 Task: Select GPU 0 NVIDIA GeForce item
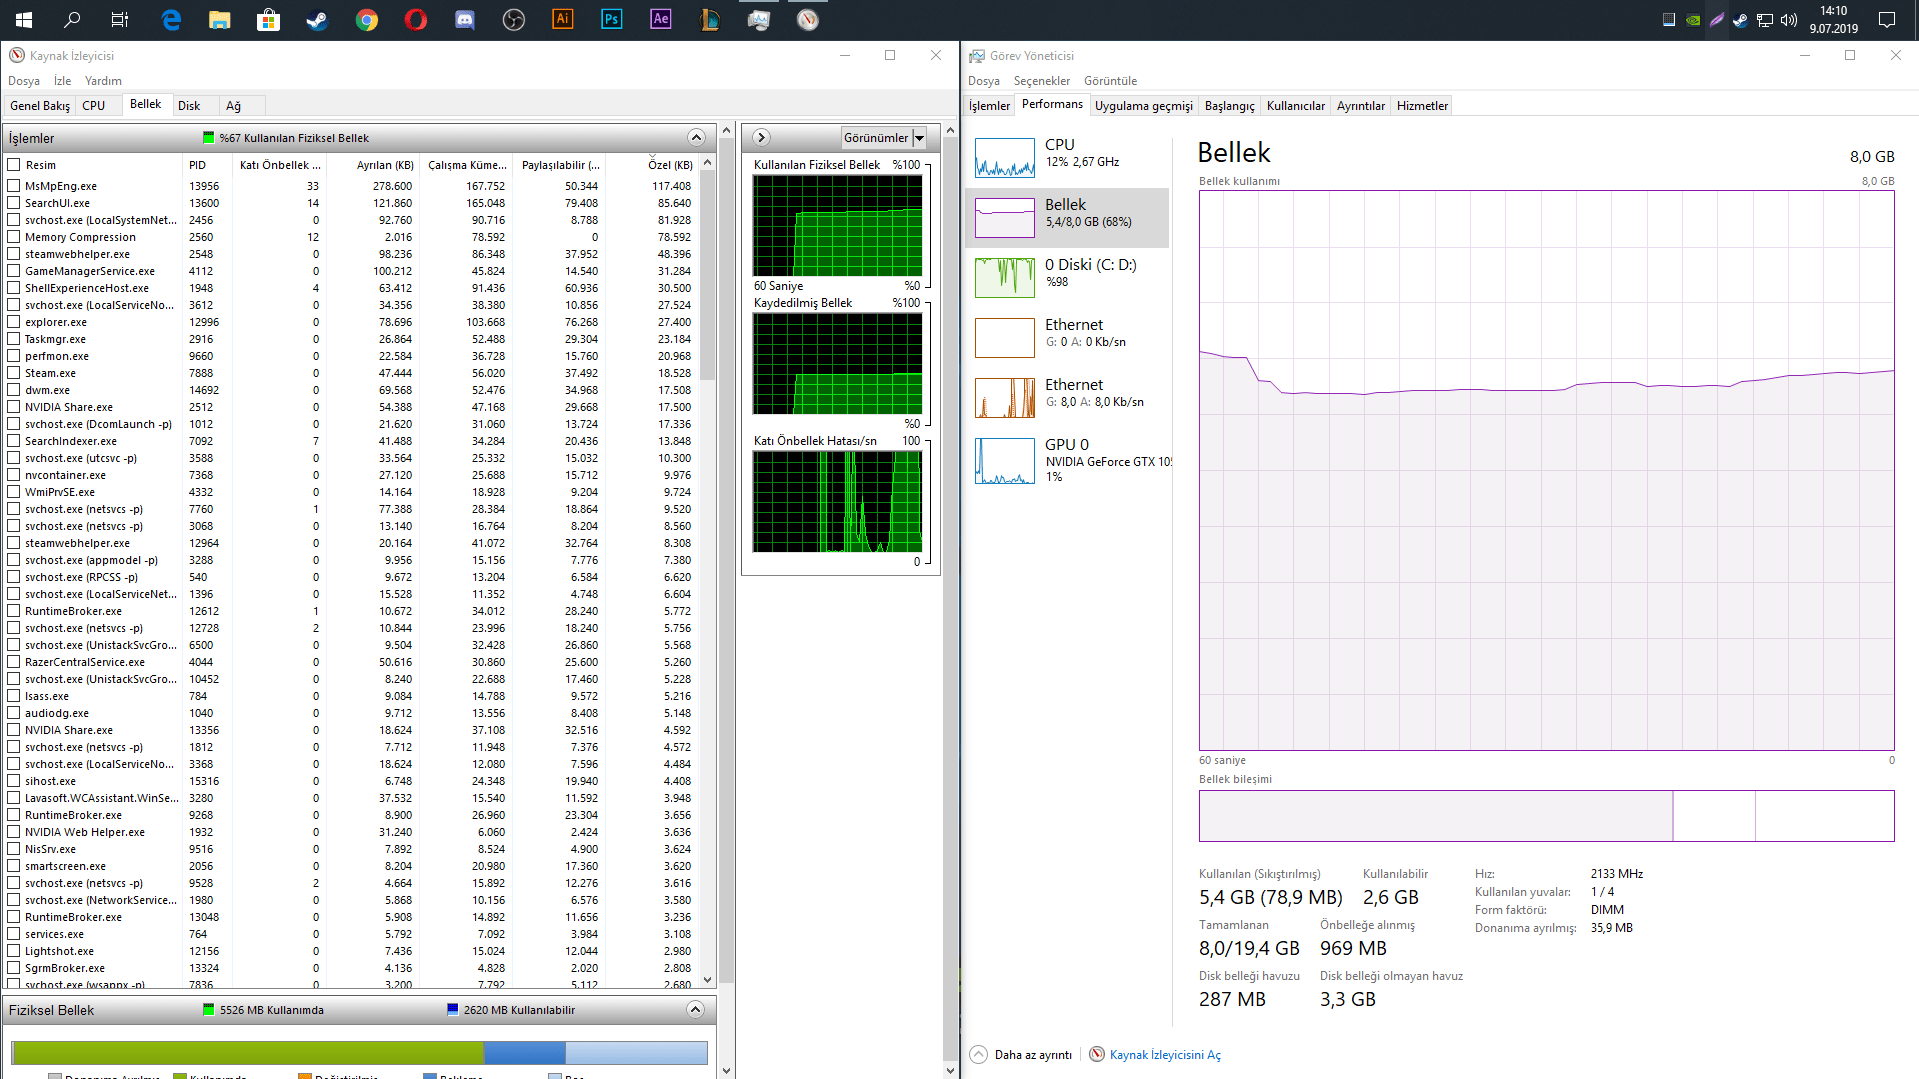(1067, 461)
